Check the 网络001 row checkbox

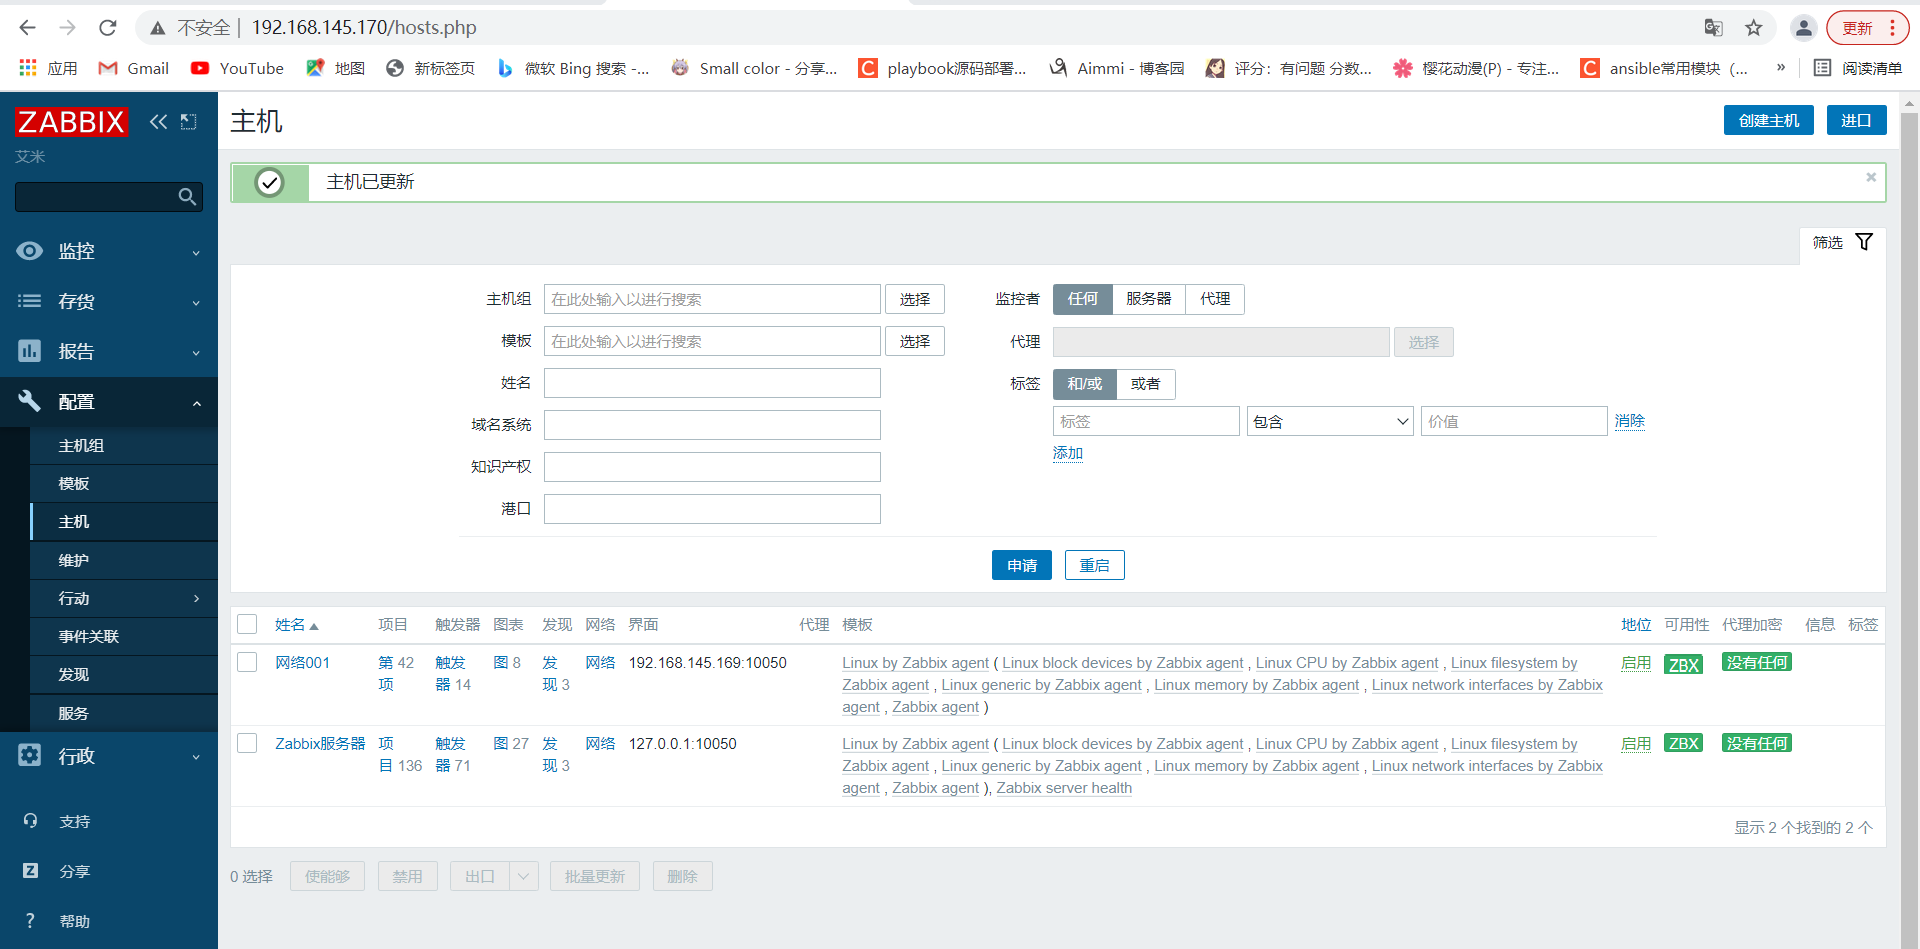pos(247,662)
